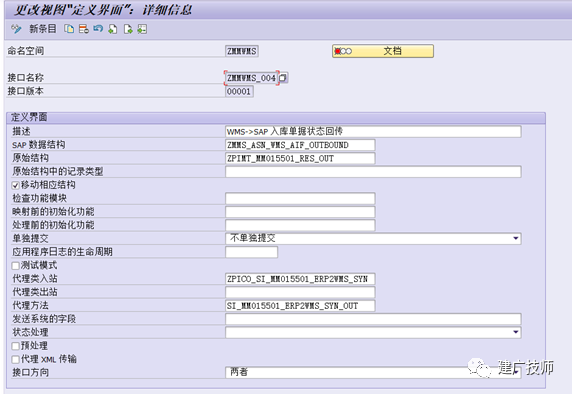Click the 发送系统的字段 input field
This screenshot has height=394, width=572.
[x=373, y=319]
